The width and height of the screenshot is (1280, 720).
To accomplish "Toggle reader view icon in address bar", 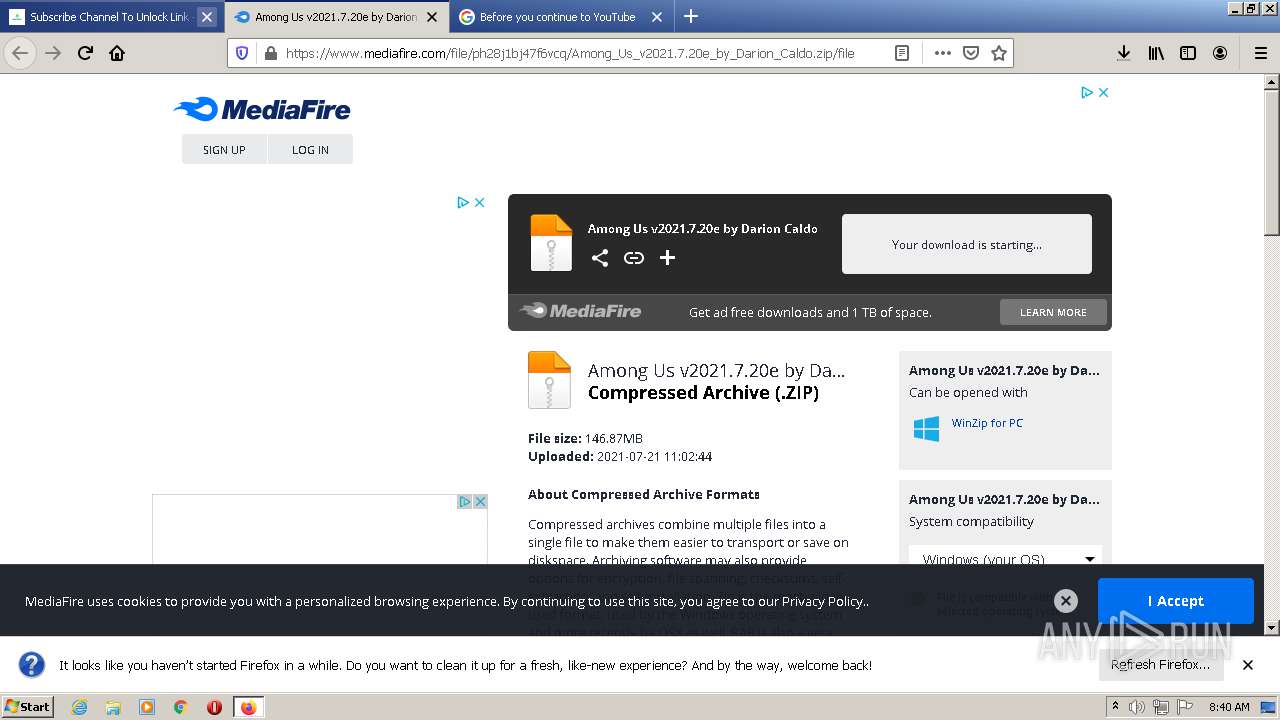I will 902,53.
